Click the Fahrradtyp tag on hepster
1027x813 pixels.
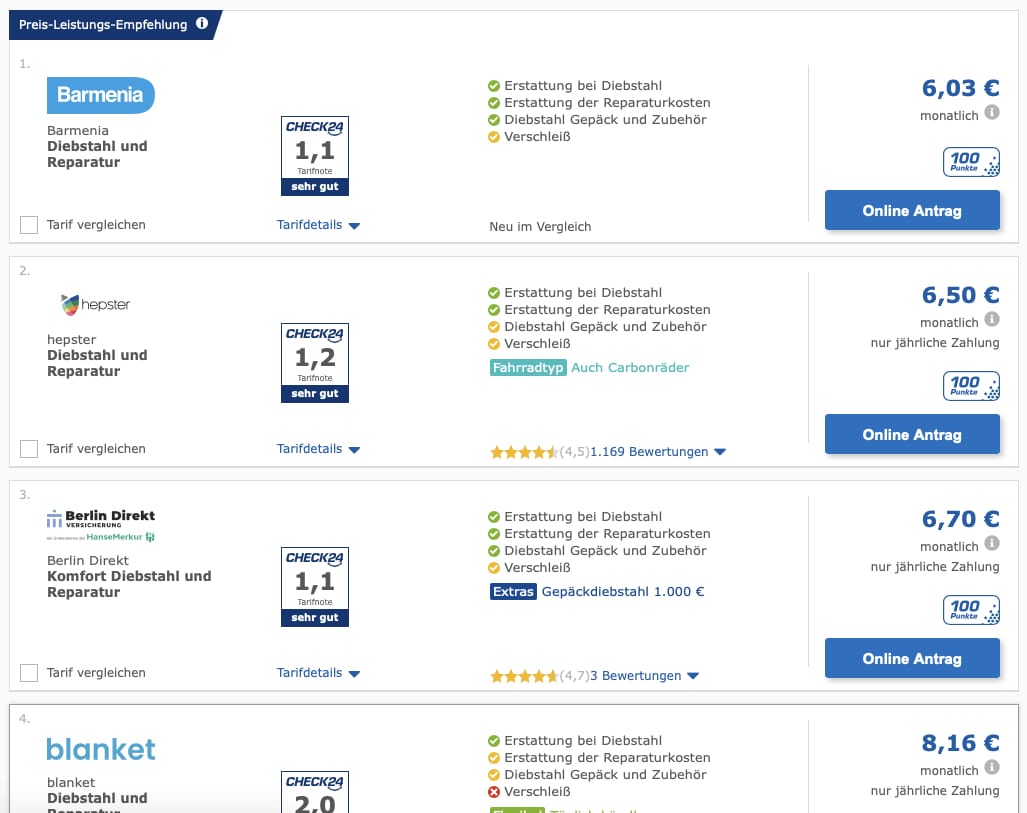tap(528, 367)
